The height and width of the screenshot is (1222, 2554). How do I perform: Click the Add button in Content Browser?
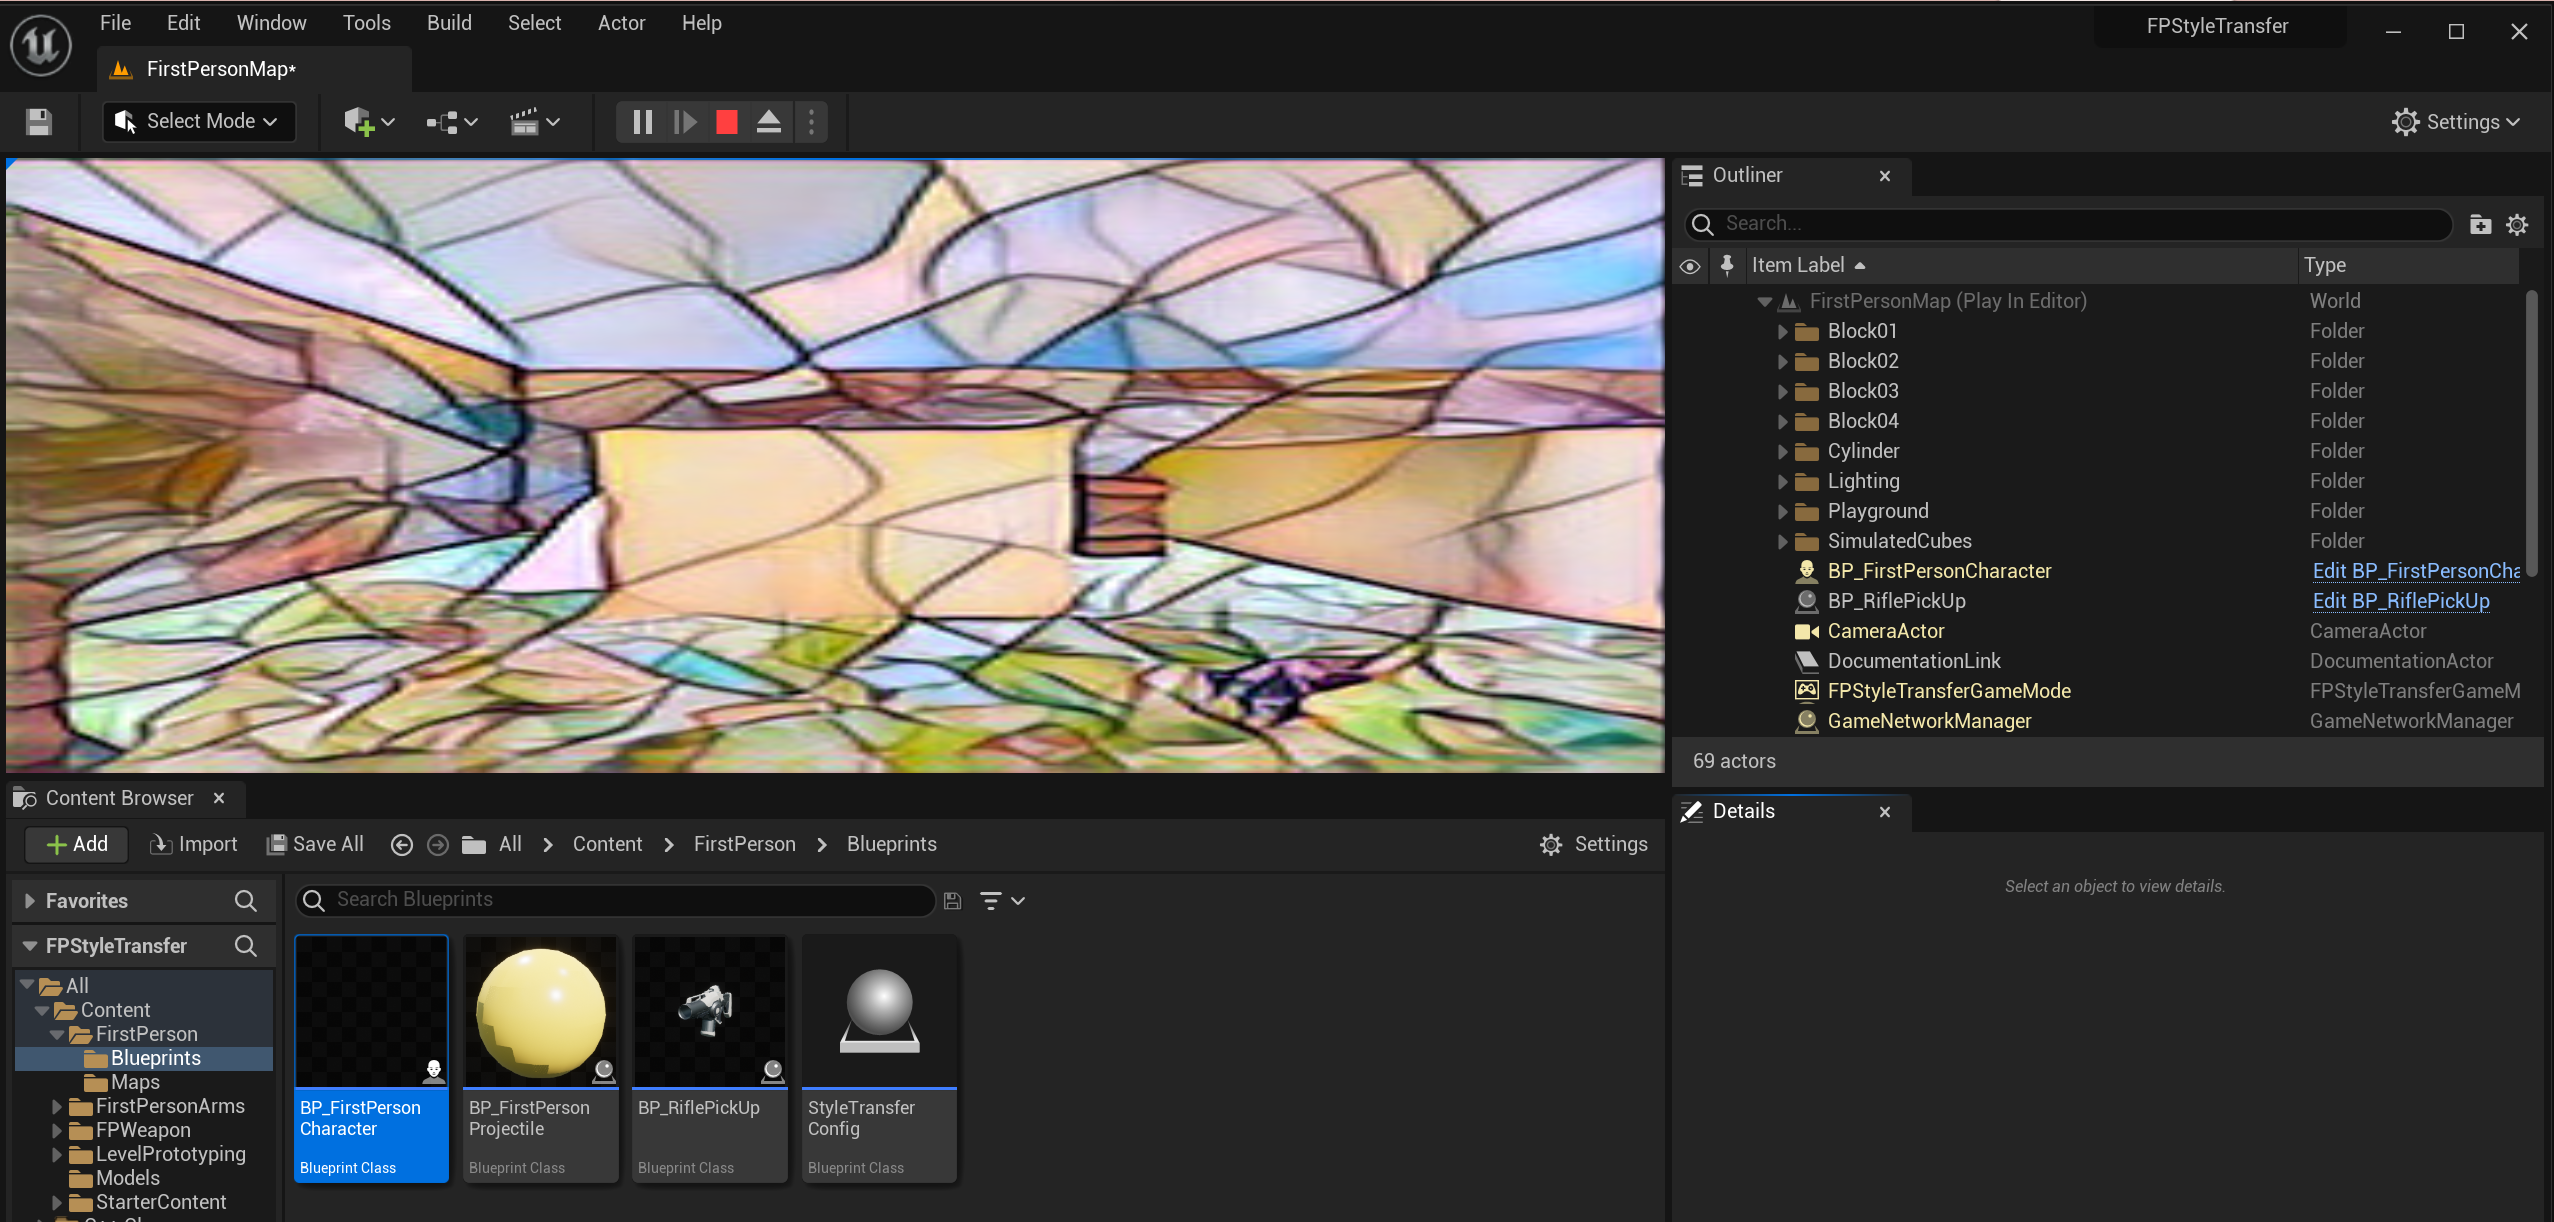point(77,845)
